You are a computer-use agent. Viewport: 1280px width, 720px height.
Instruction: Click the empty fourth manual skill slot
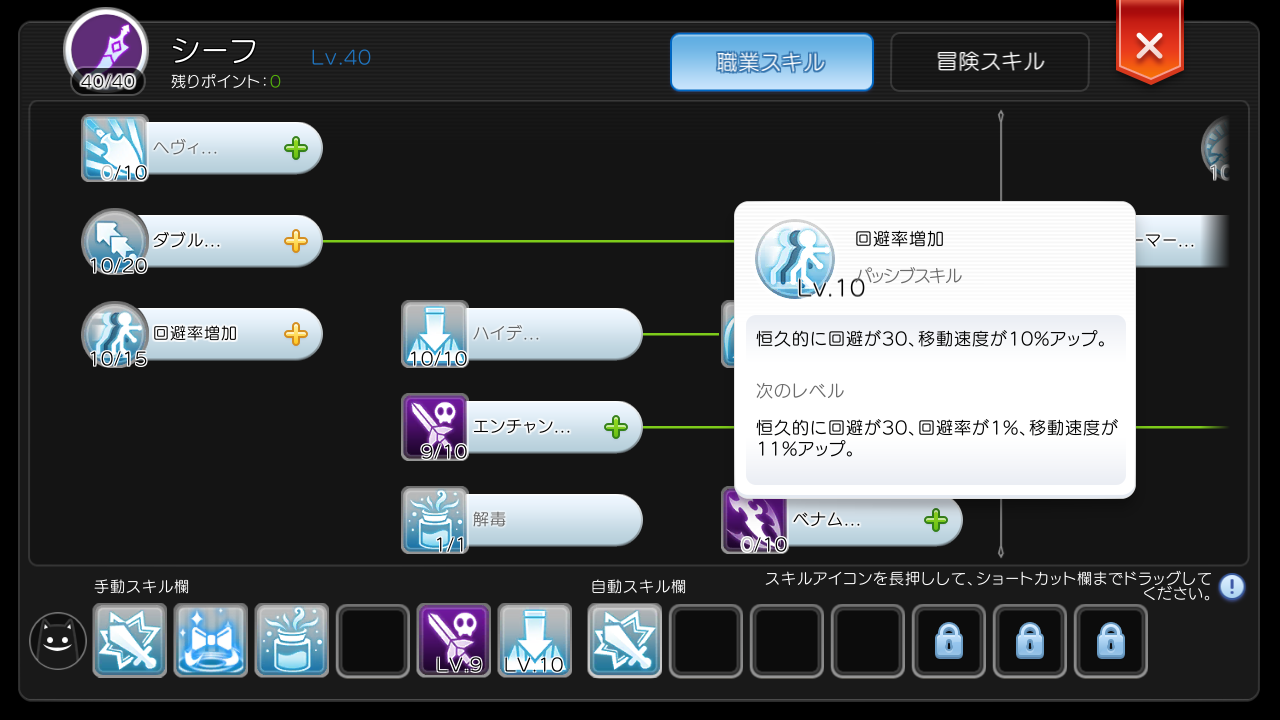(x=373, y=640)
